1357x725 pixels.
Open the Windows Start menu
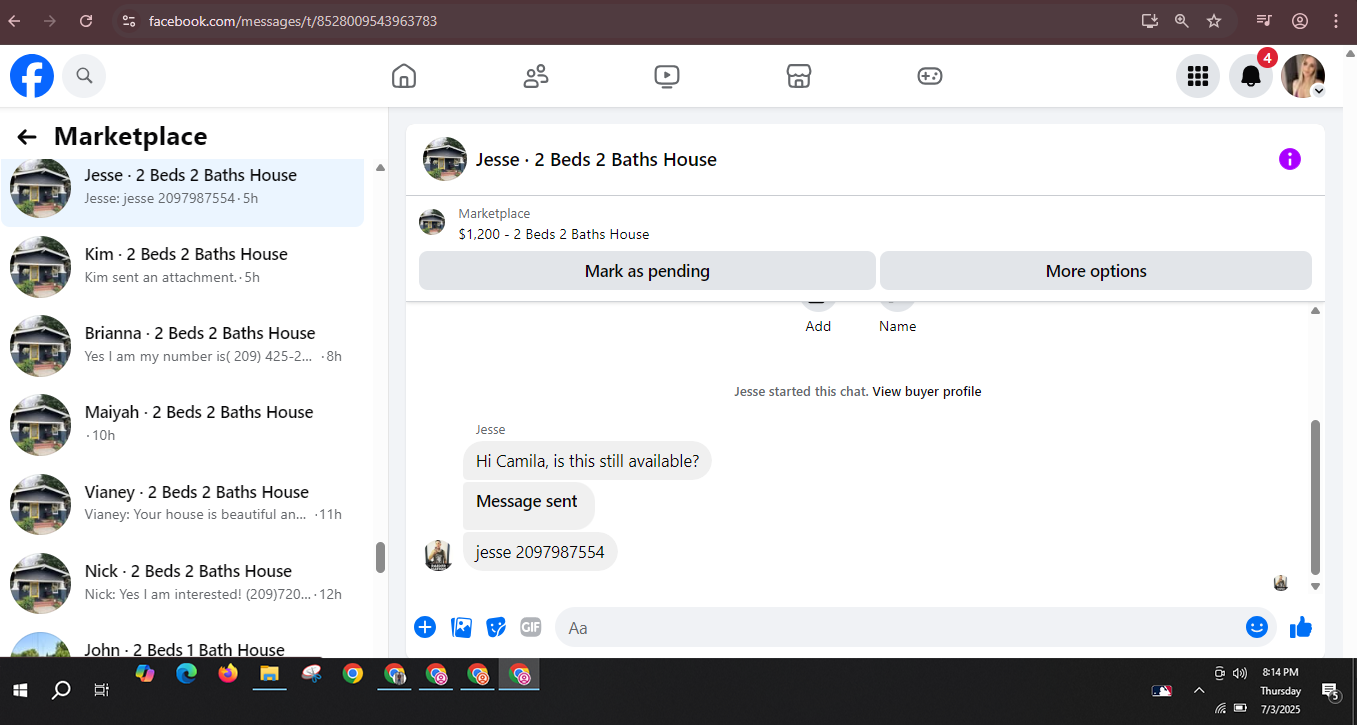[x=20, y=690]
